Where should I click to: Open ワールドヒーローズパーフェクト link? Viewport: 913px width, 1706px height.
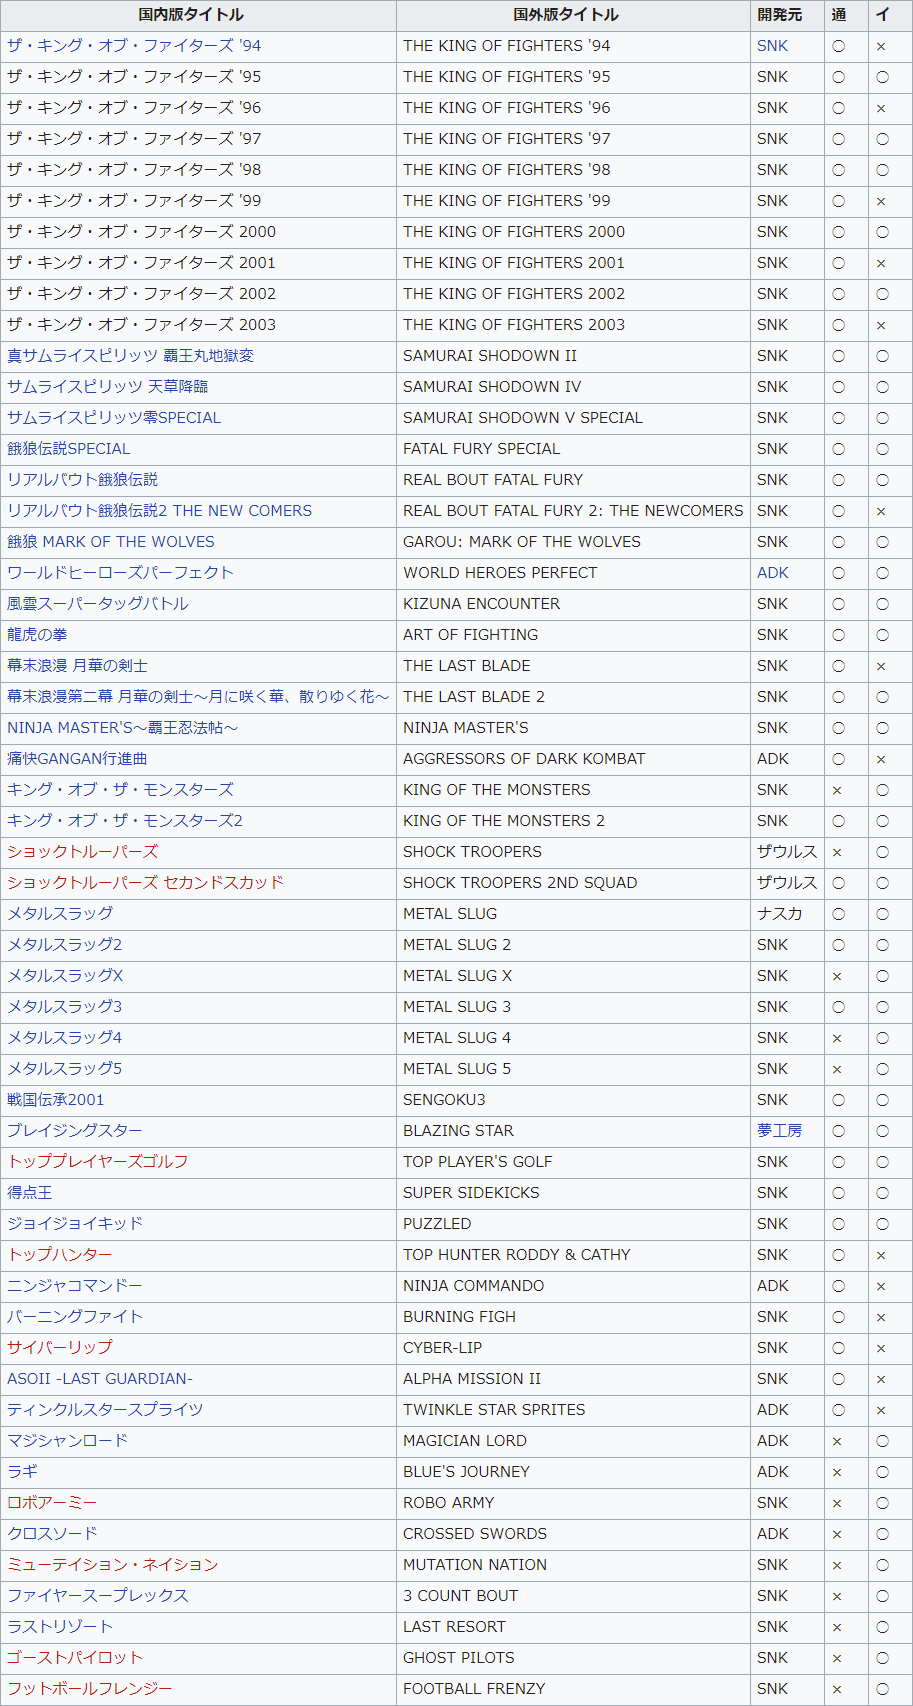(120, 573)
